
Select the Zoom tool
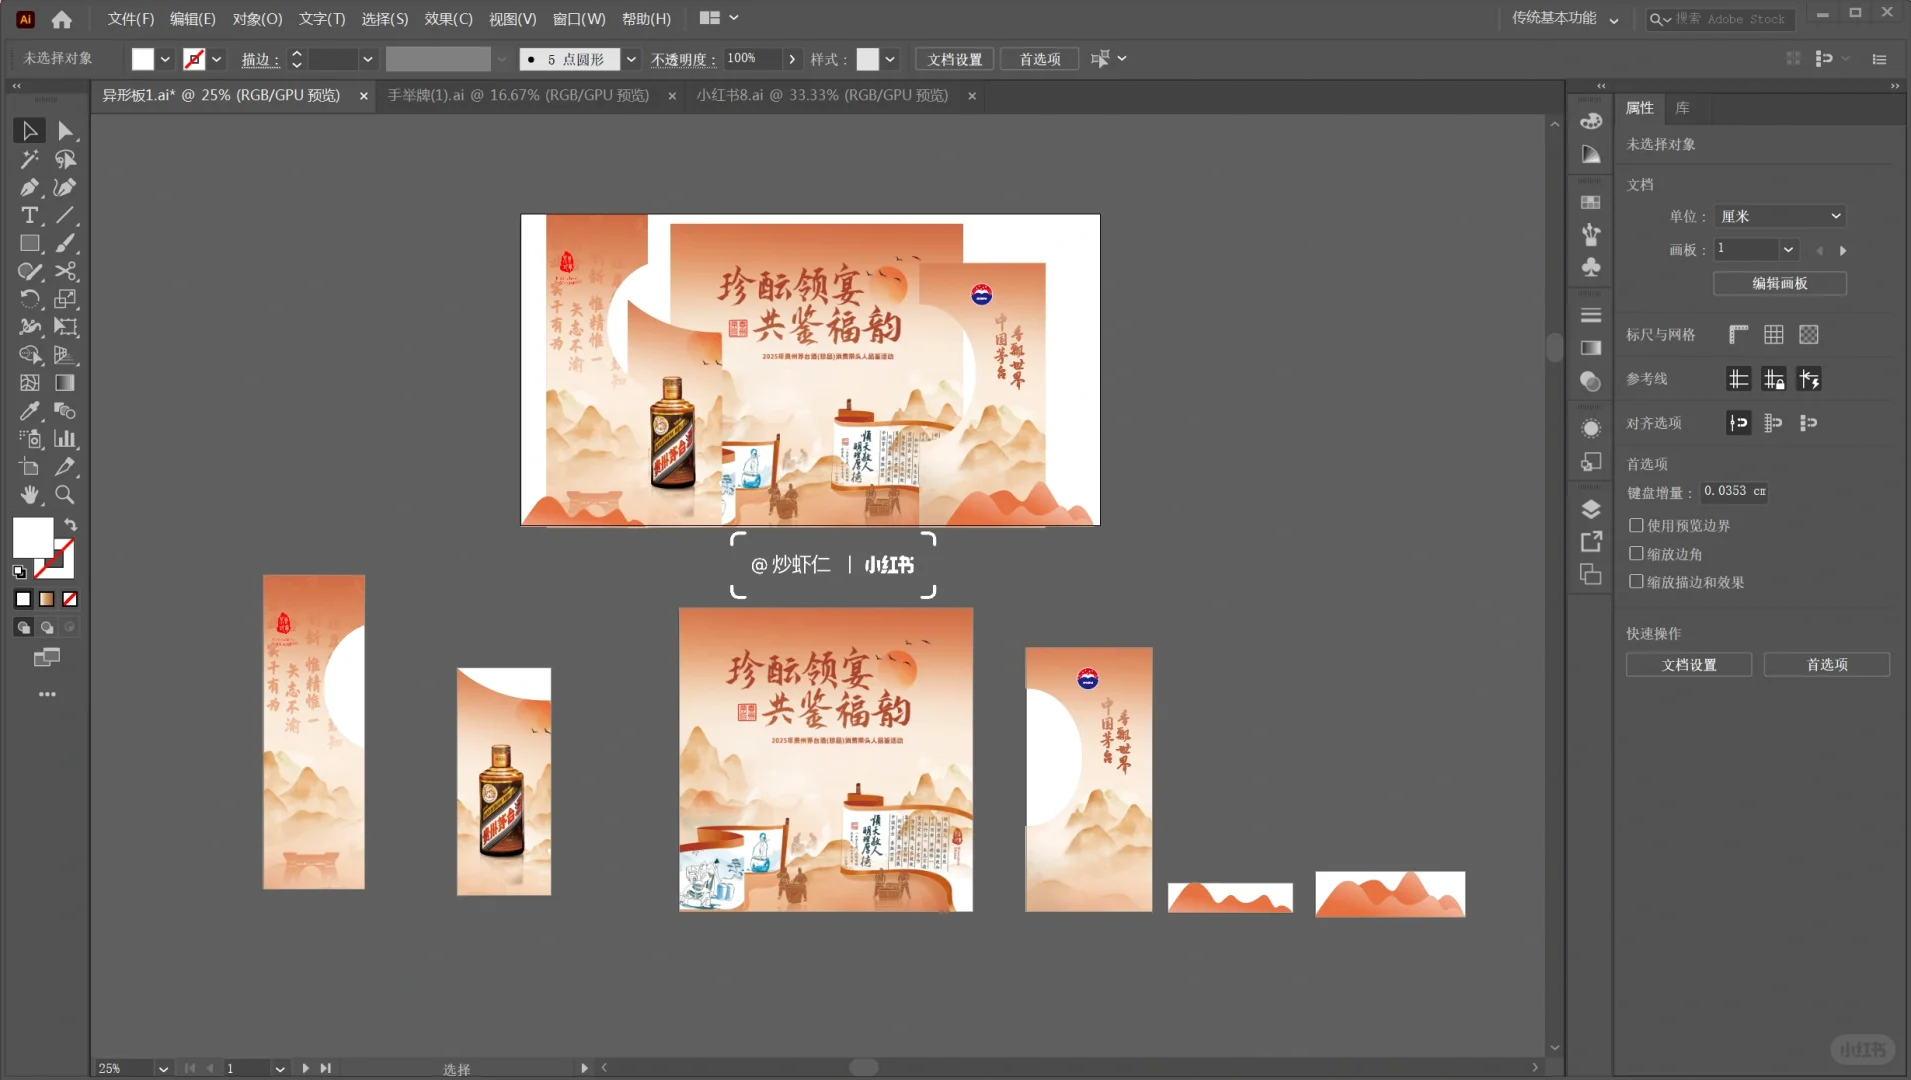tap(65, 495)
